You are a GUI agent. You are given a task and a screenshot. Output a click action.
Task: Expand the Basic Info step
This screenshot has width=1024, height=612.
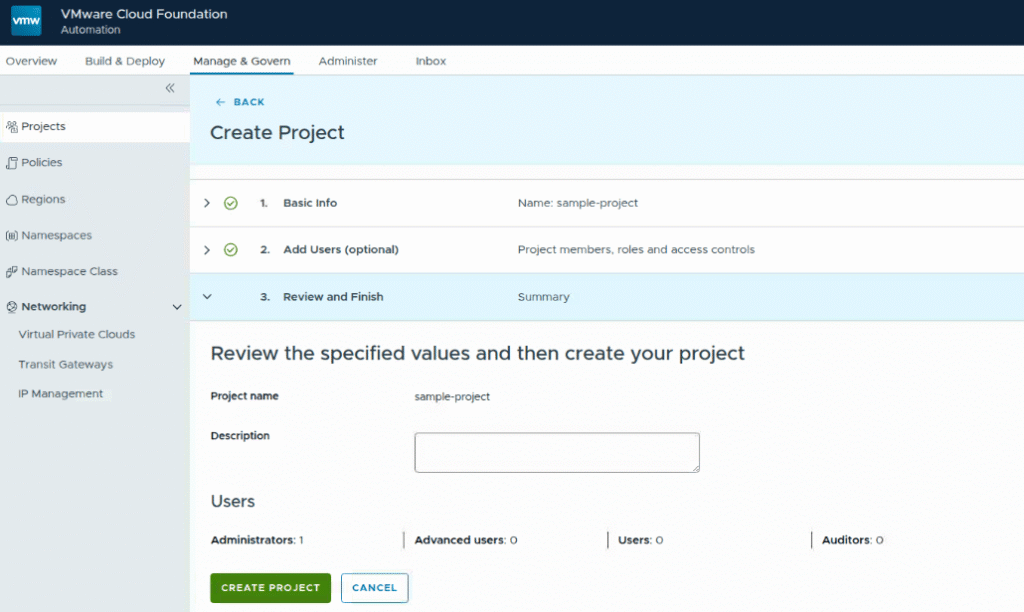[207, 203]
